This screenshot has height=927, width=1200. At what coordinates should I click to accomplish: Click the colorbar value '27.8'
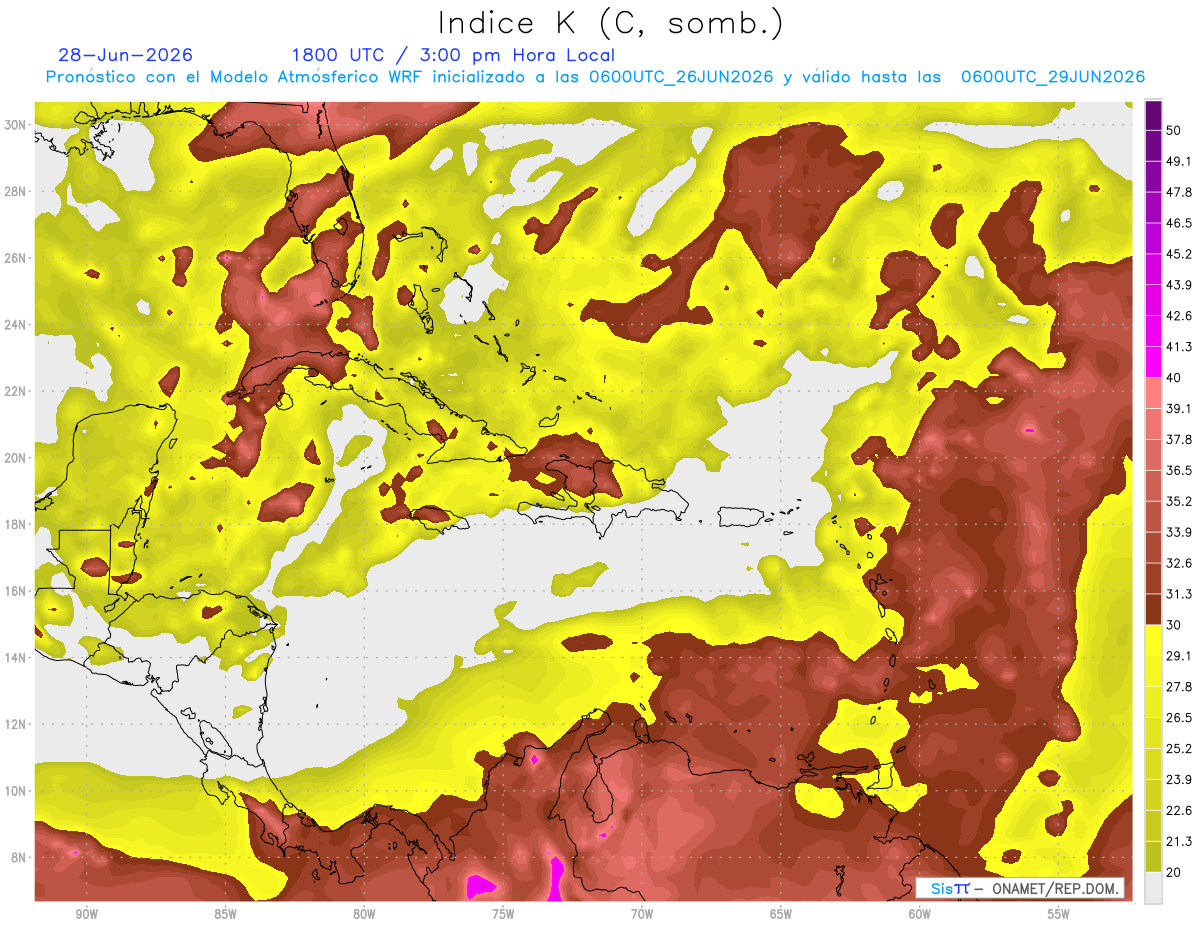pos(1178,687)
